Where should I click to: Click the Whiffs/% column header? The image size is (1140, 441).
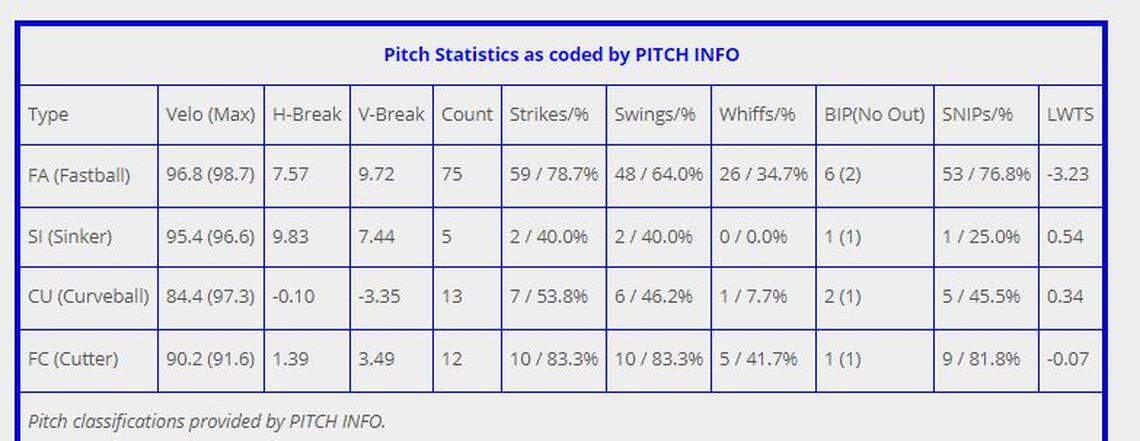click(x=757, y=114)
